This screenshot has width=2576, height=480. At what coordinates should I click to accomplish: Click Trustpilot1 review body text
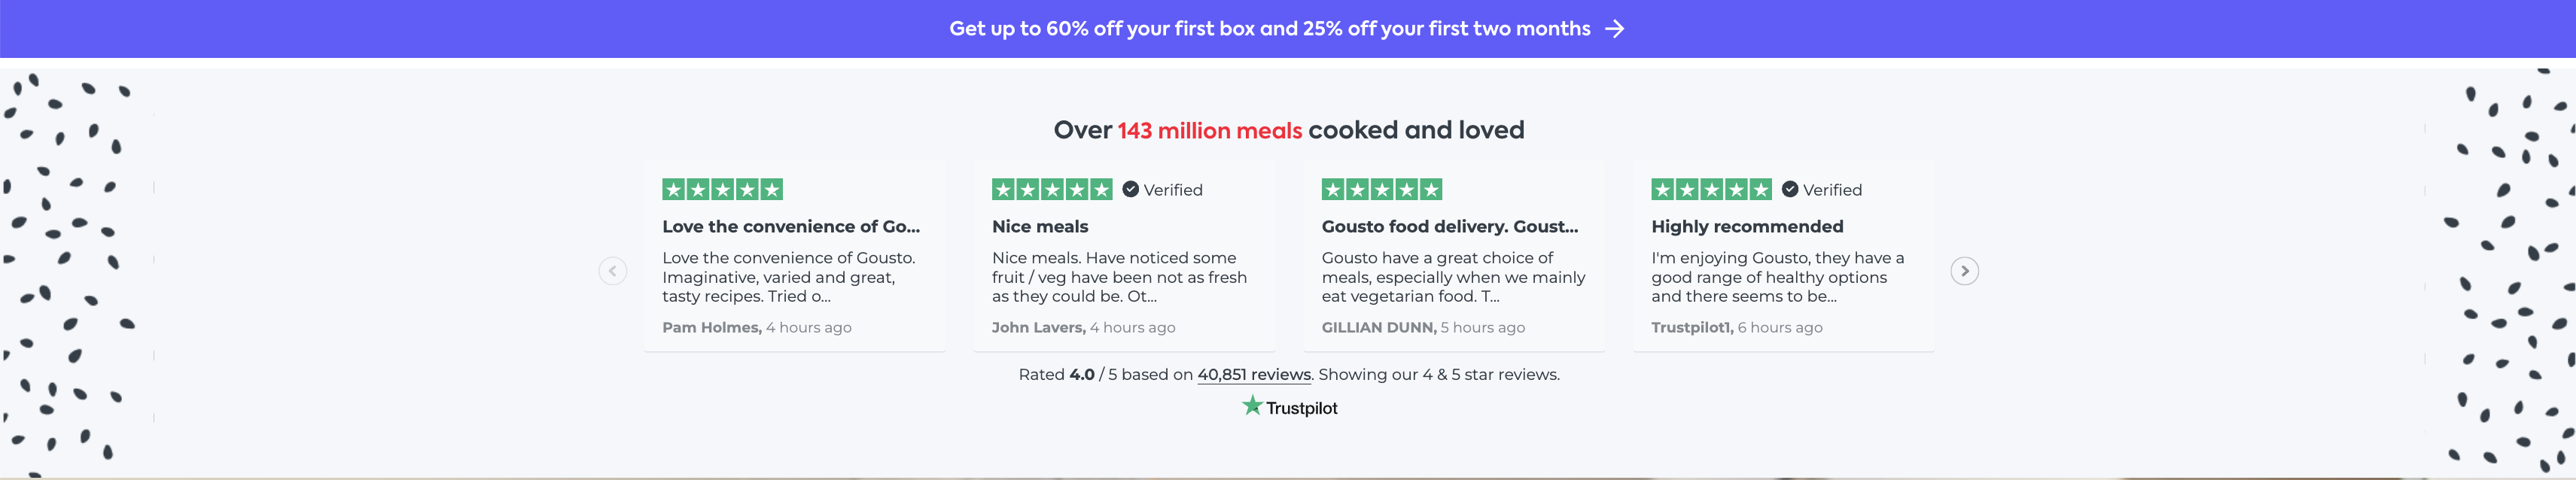point(1777,277)
